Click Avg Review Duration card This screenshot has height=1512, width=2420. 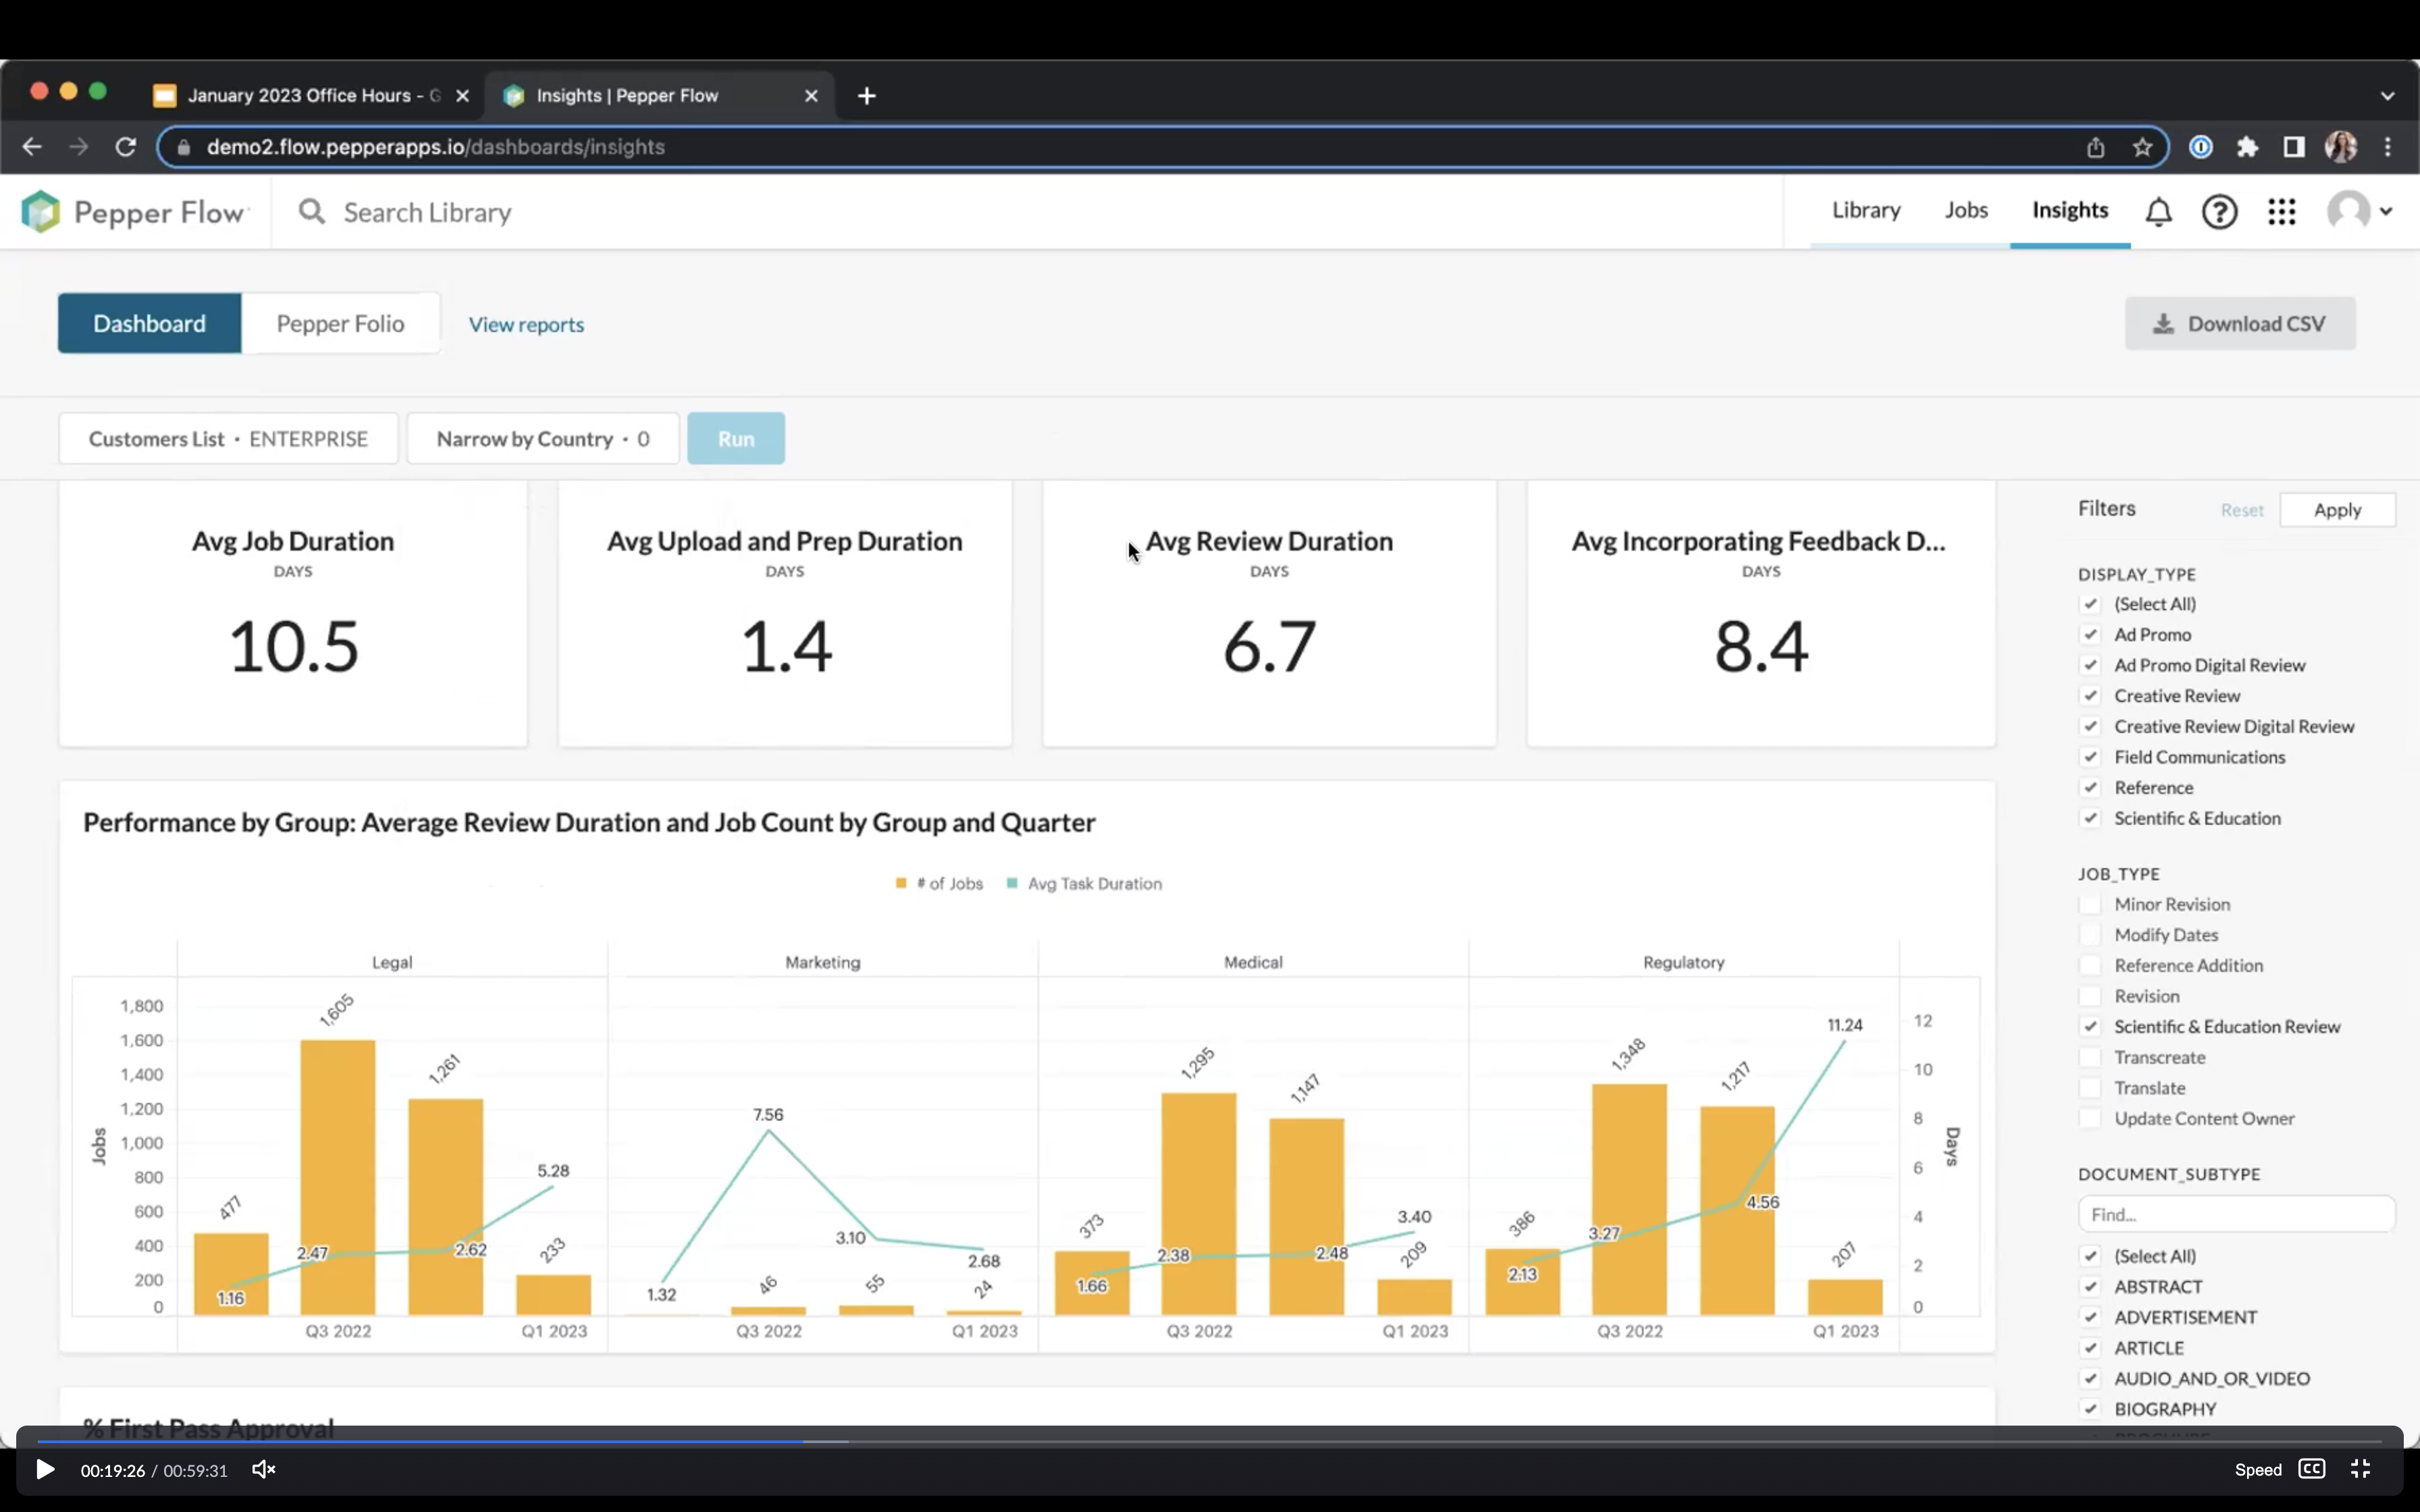pos(1269,614)
